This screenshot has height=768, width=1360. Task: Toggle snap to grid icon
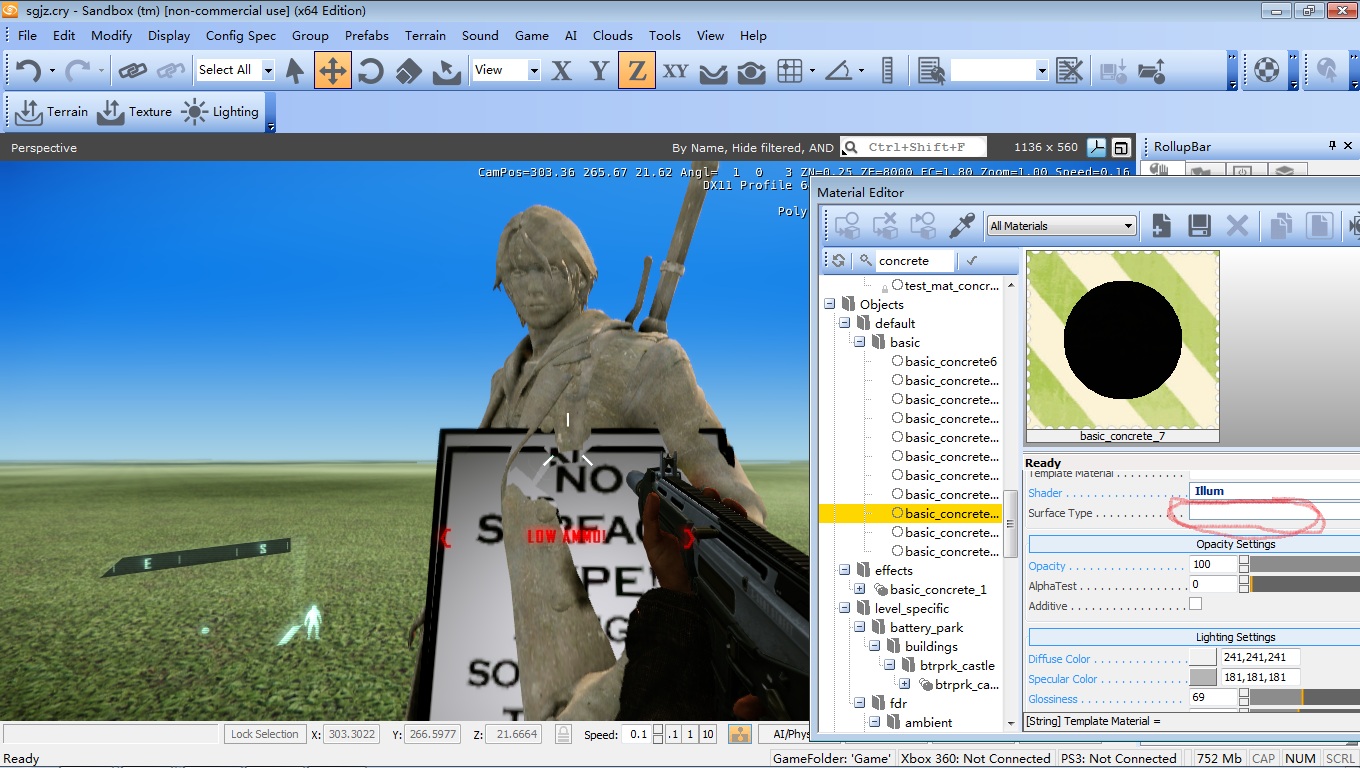pyautogui.click(x=790, y=70)
